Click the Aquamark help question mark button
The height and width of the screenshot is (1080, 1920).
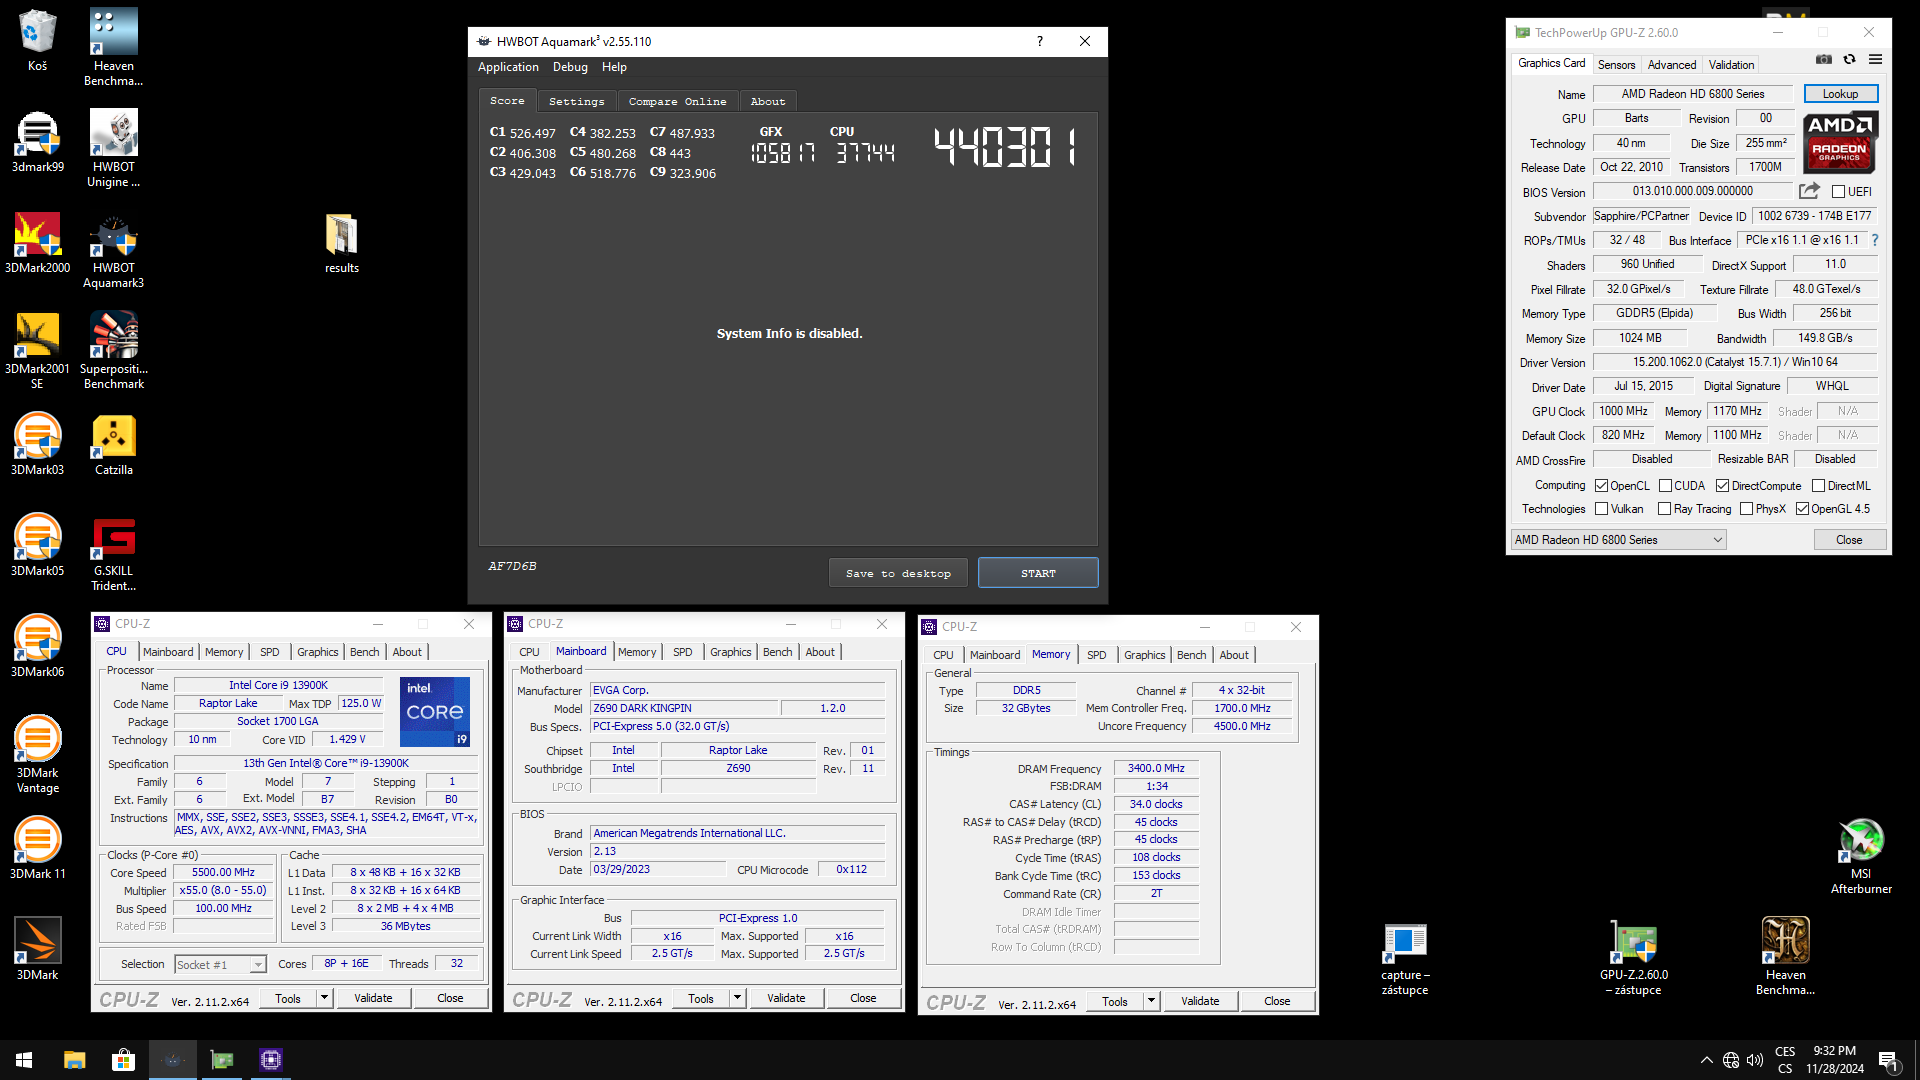[1040, 41]
